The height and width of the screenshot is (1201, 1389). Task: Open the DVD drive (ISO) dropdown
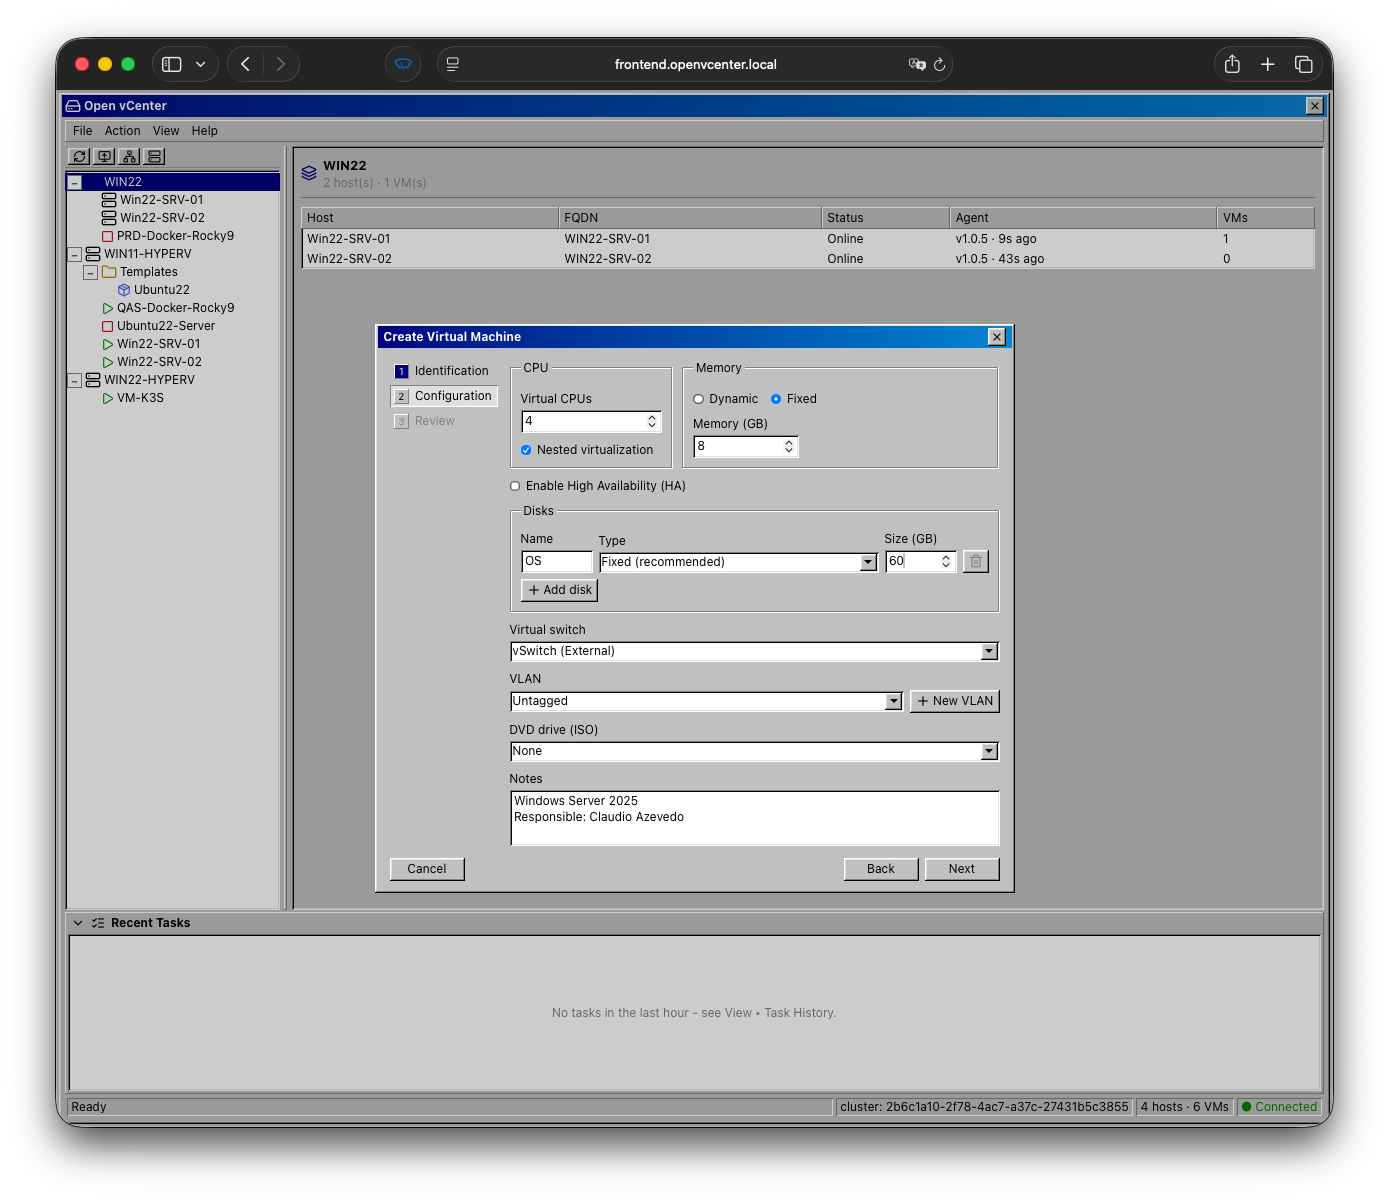[754, 751]
